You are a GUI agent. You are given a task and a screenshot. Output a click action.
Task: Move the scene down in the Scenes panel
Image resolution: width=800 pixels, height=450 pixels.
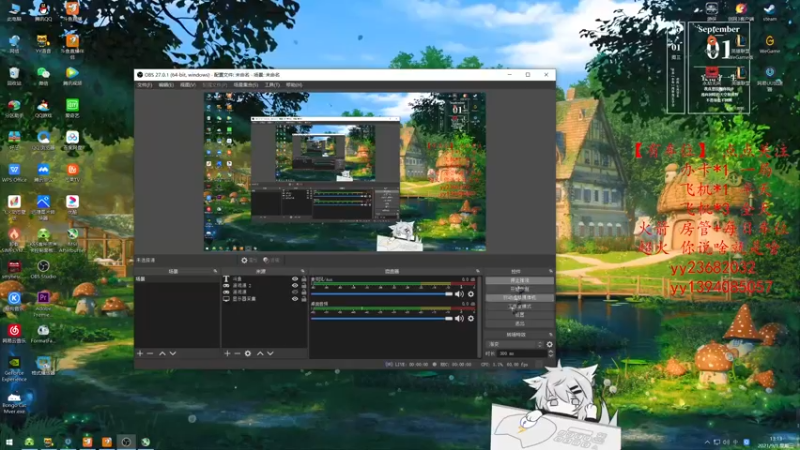pyautogui.click(x=173, y=353)
